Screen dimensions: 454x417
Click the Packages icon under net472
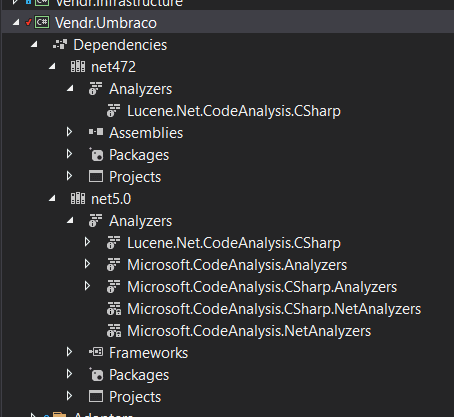click(x=96, y=154)
